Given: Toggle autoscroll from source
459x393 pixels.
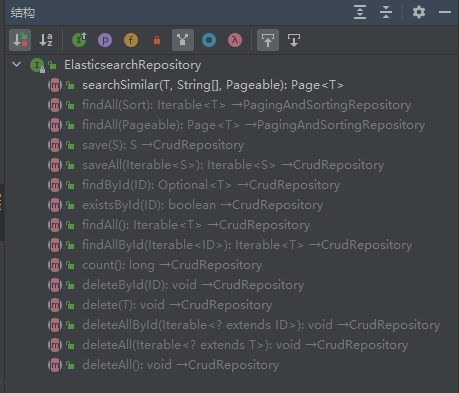Looking at the screenshot, I should coord(294,40).
